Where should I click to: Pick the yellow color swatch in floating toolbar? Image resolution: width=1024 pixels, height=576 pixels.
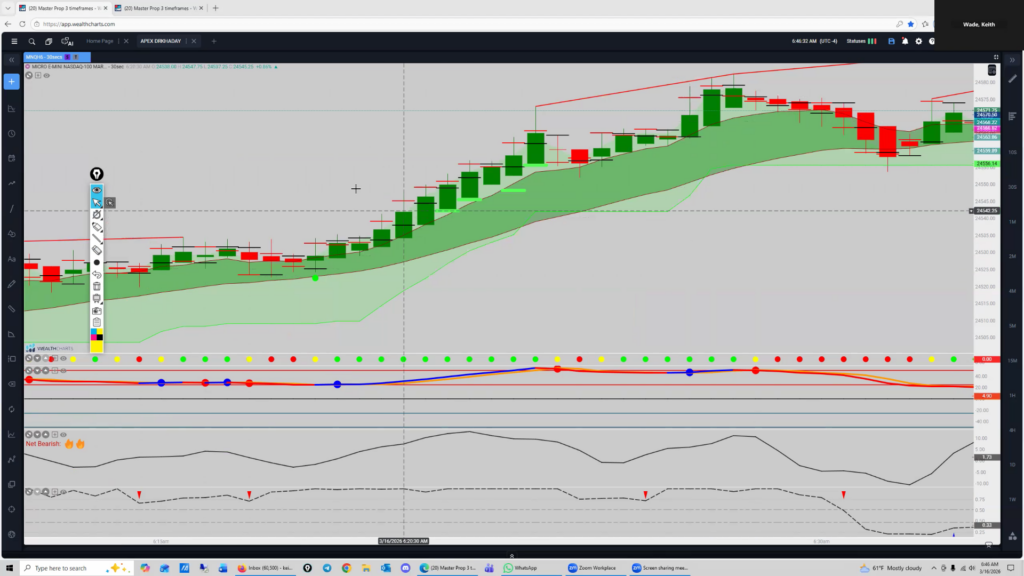[x=97, y=346]
